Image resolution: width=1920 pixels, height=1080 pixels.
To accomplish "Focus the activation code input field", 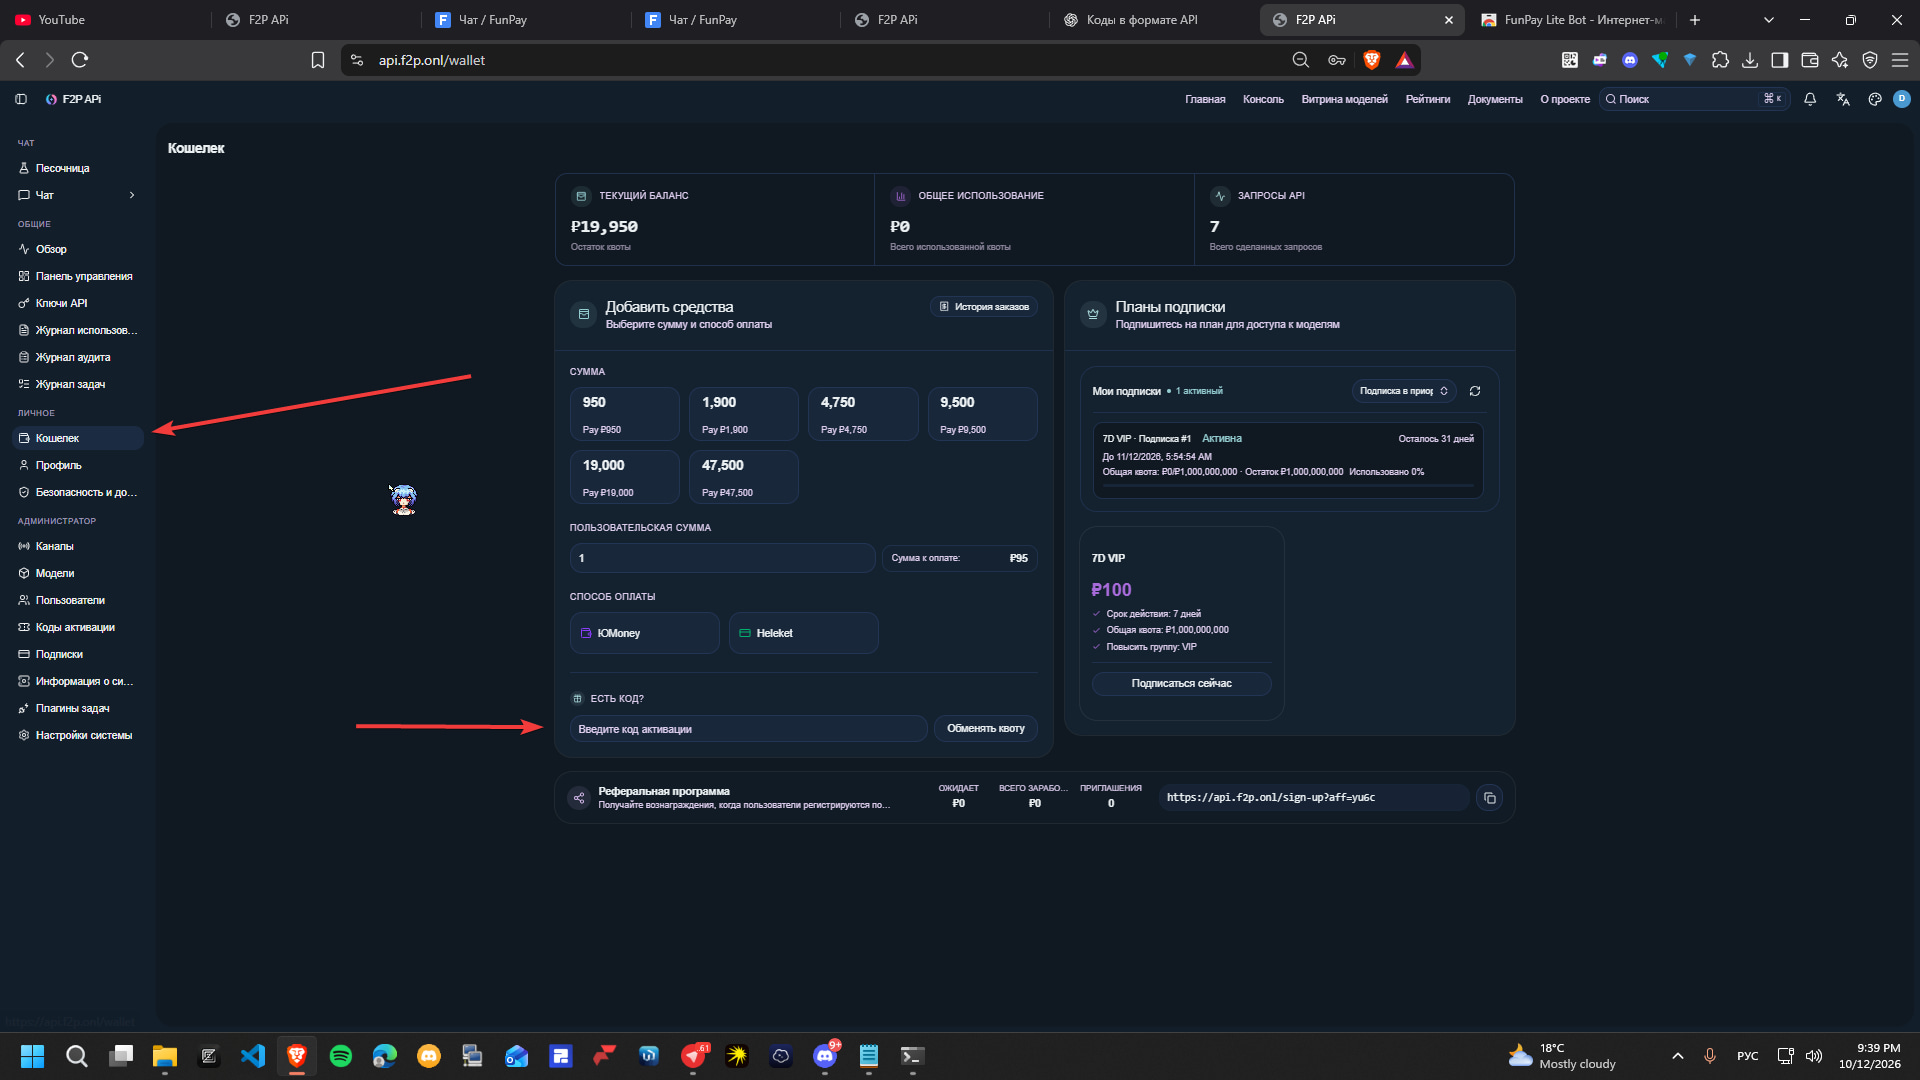I will point(748,729).
